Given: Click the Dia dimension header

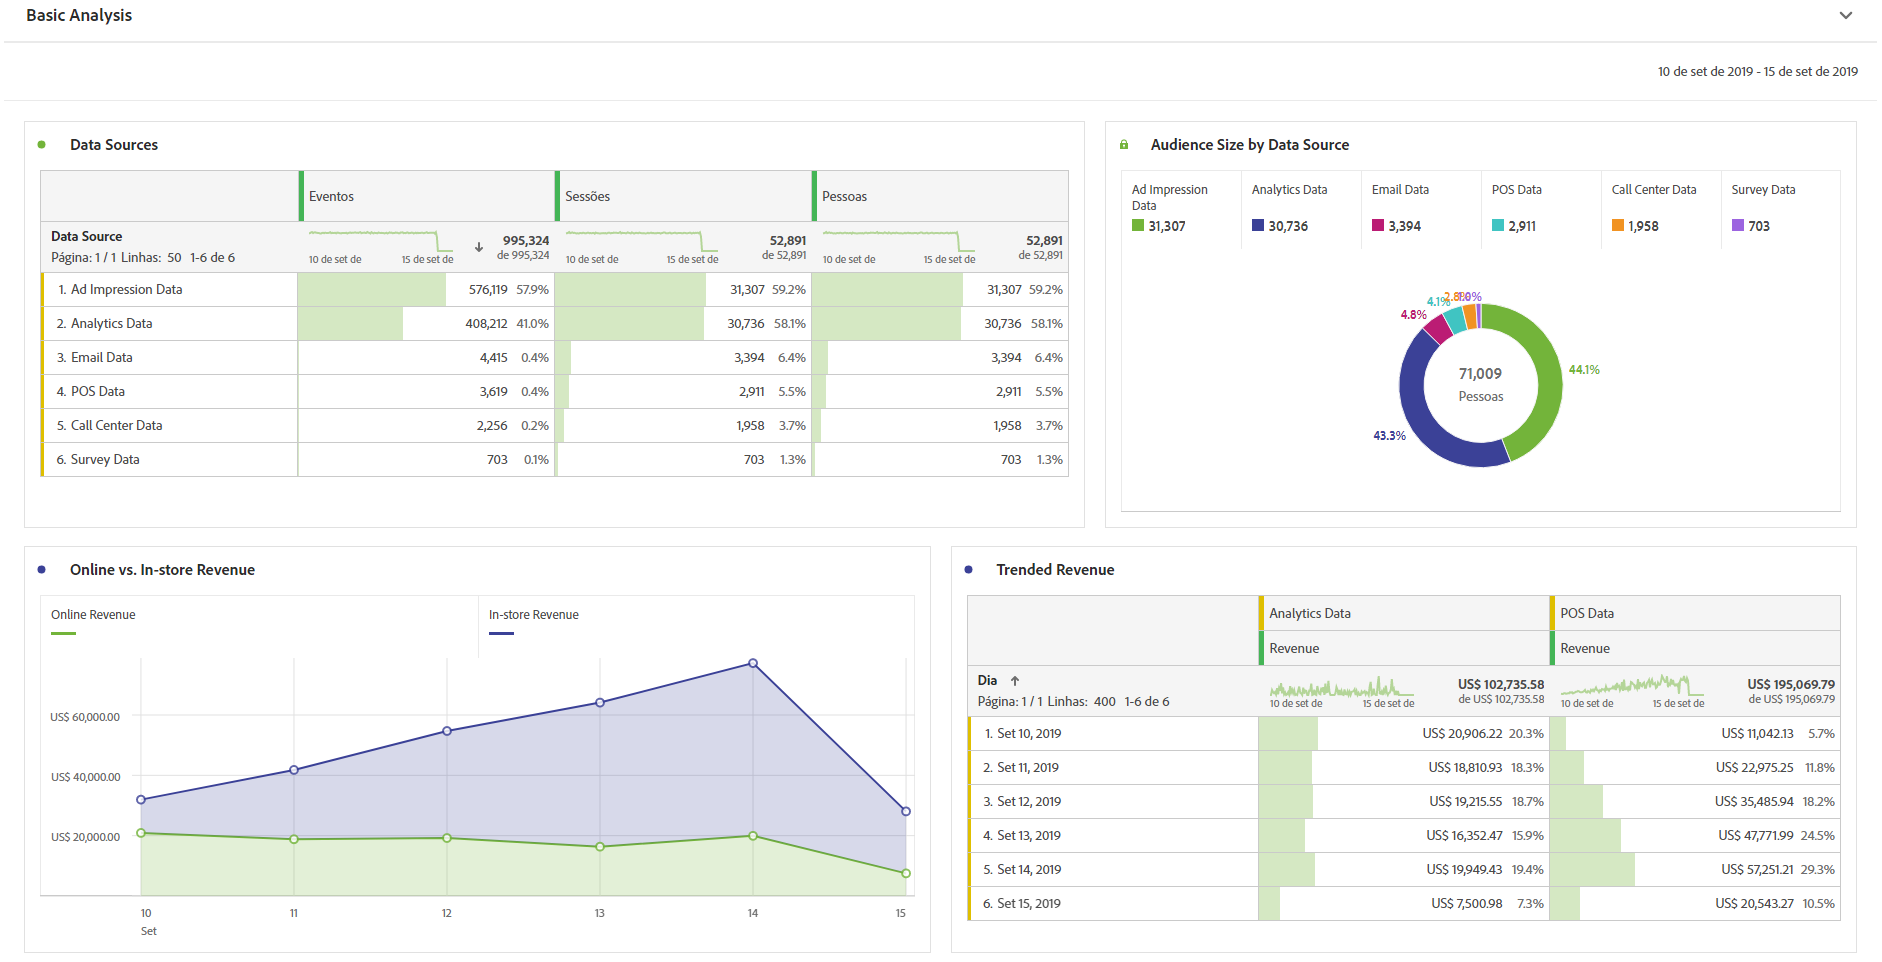Looking at the screenshot, I should tap(987, 681).
